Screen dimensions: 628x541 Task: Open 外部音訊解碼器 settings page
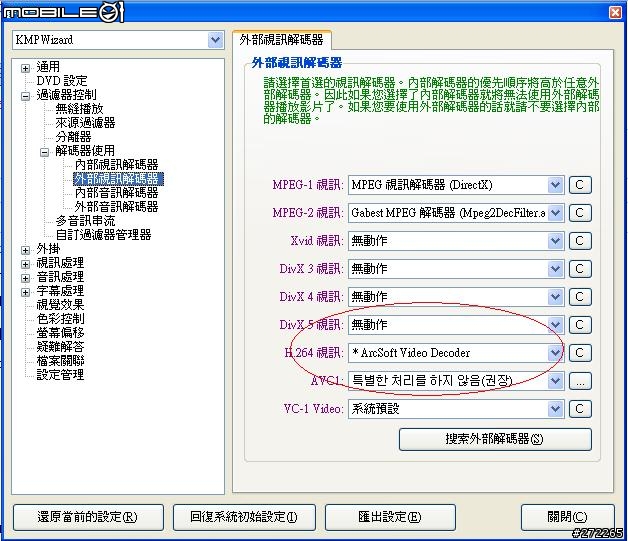[x=117, y=207]
